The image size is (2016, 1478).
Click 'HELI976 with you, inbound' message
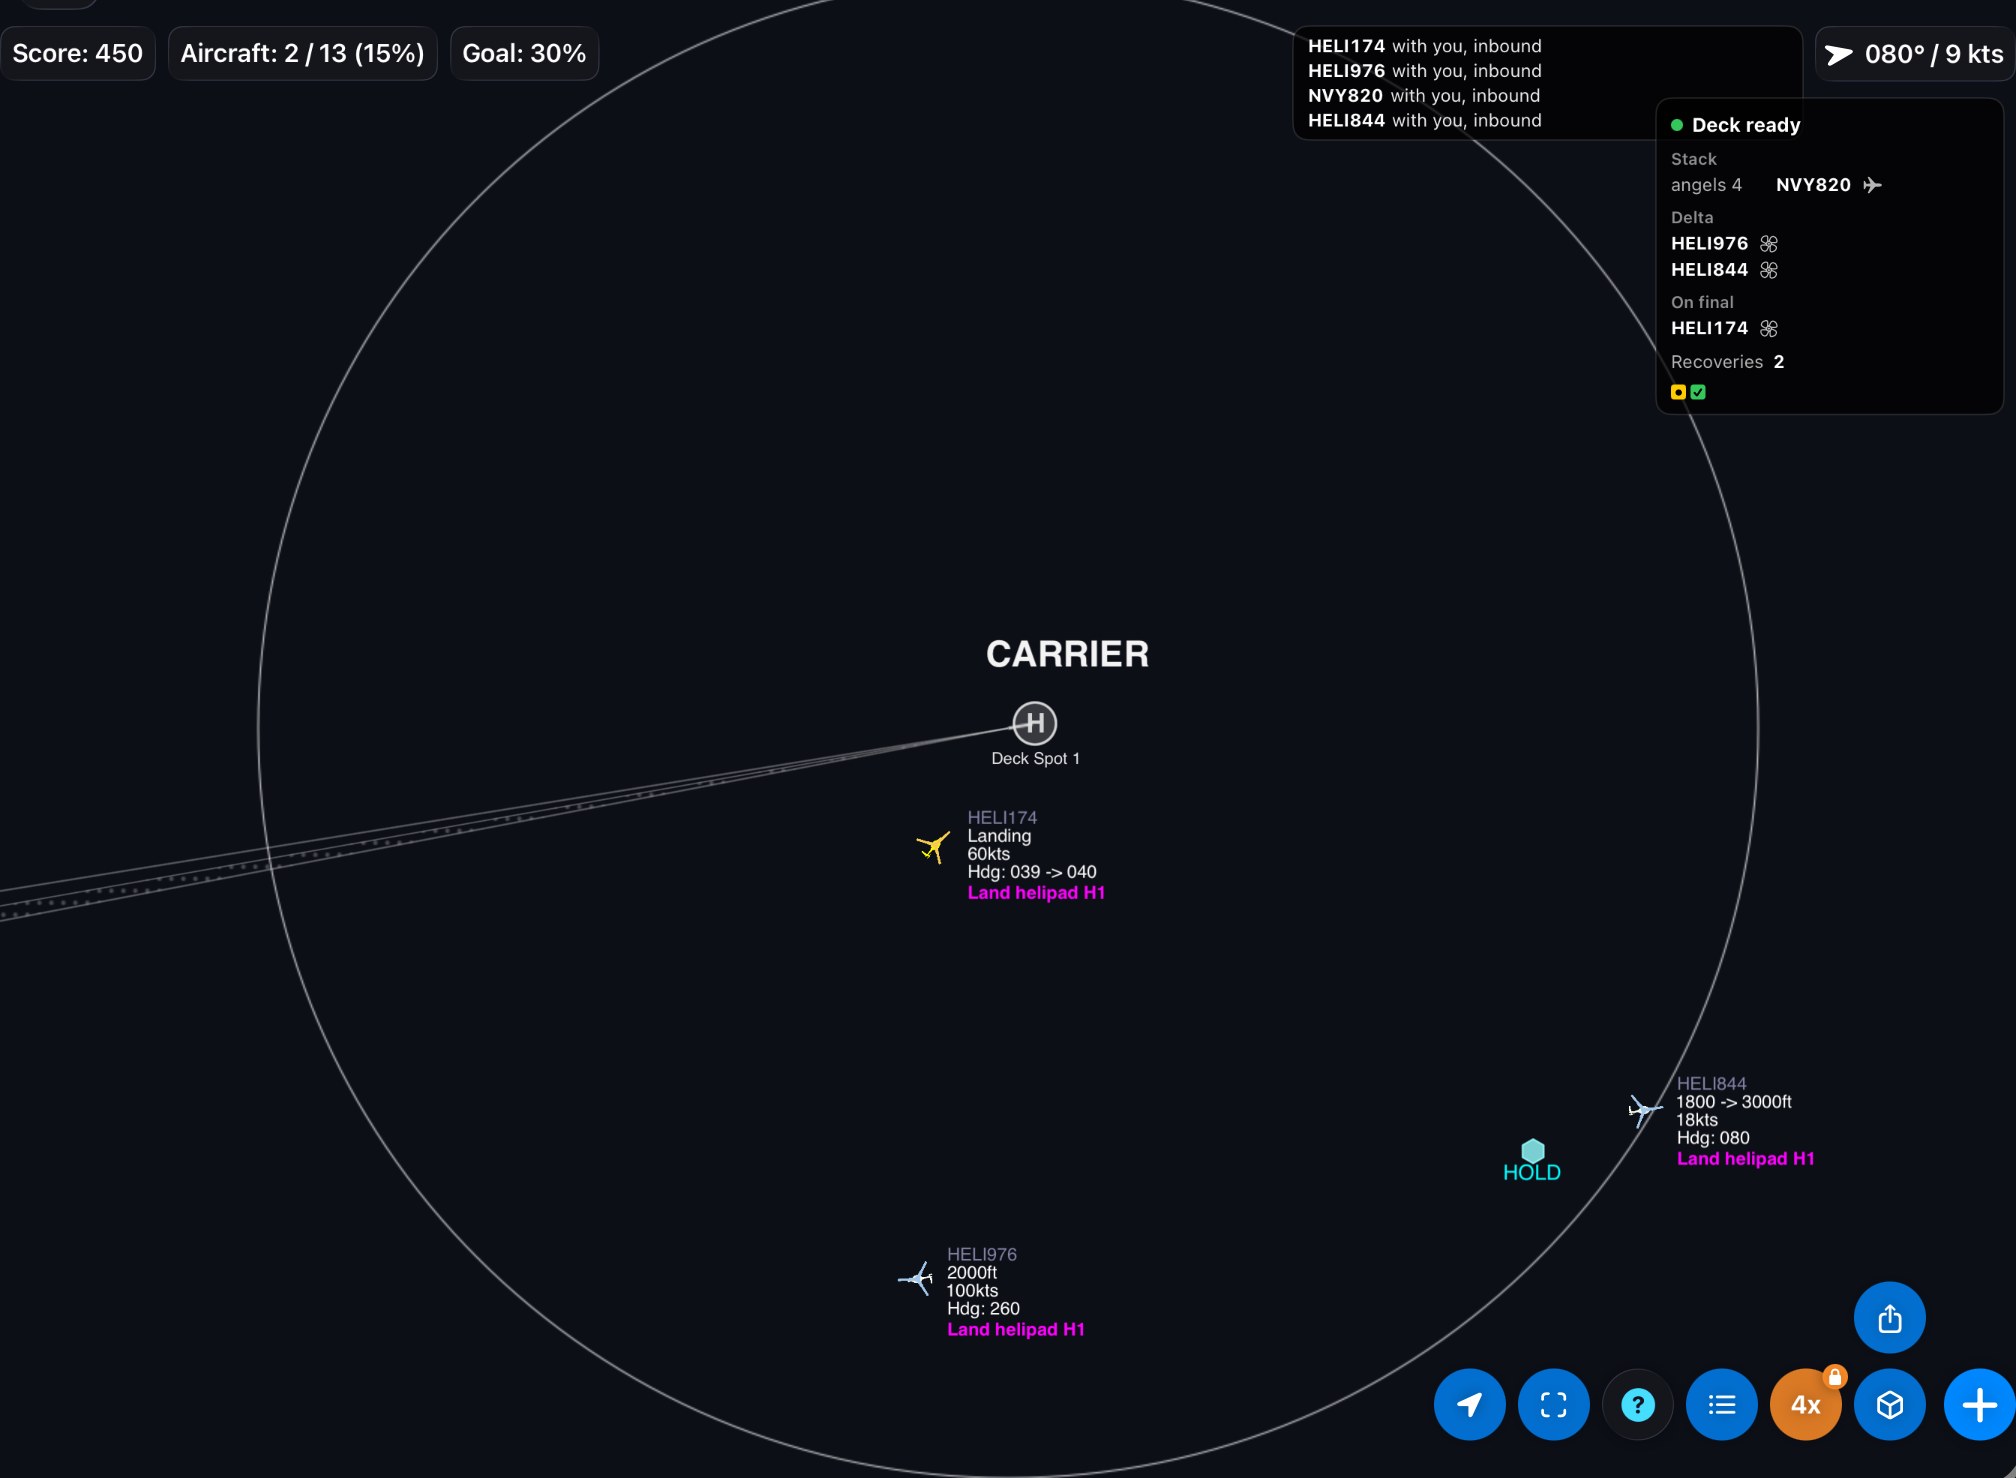1425,71
